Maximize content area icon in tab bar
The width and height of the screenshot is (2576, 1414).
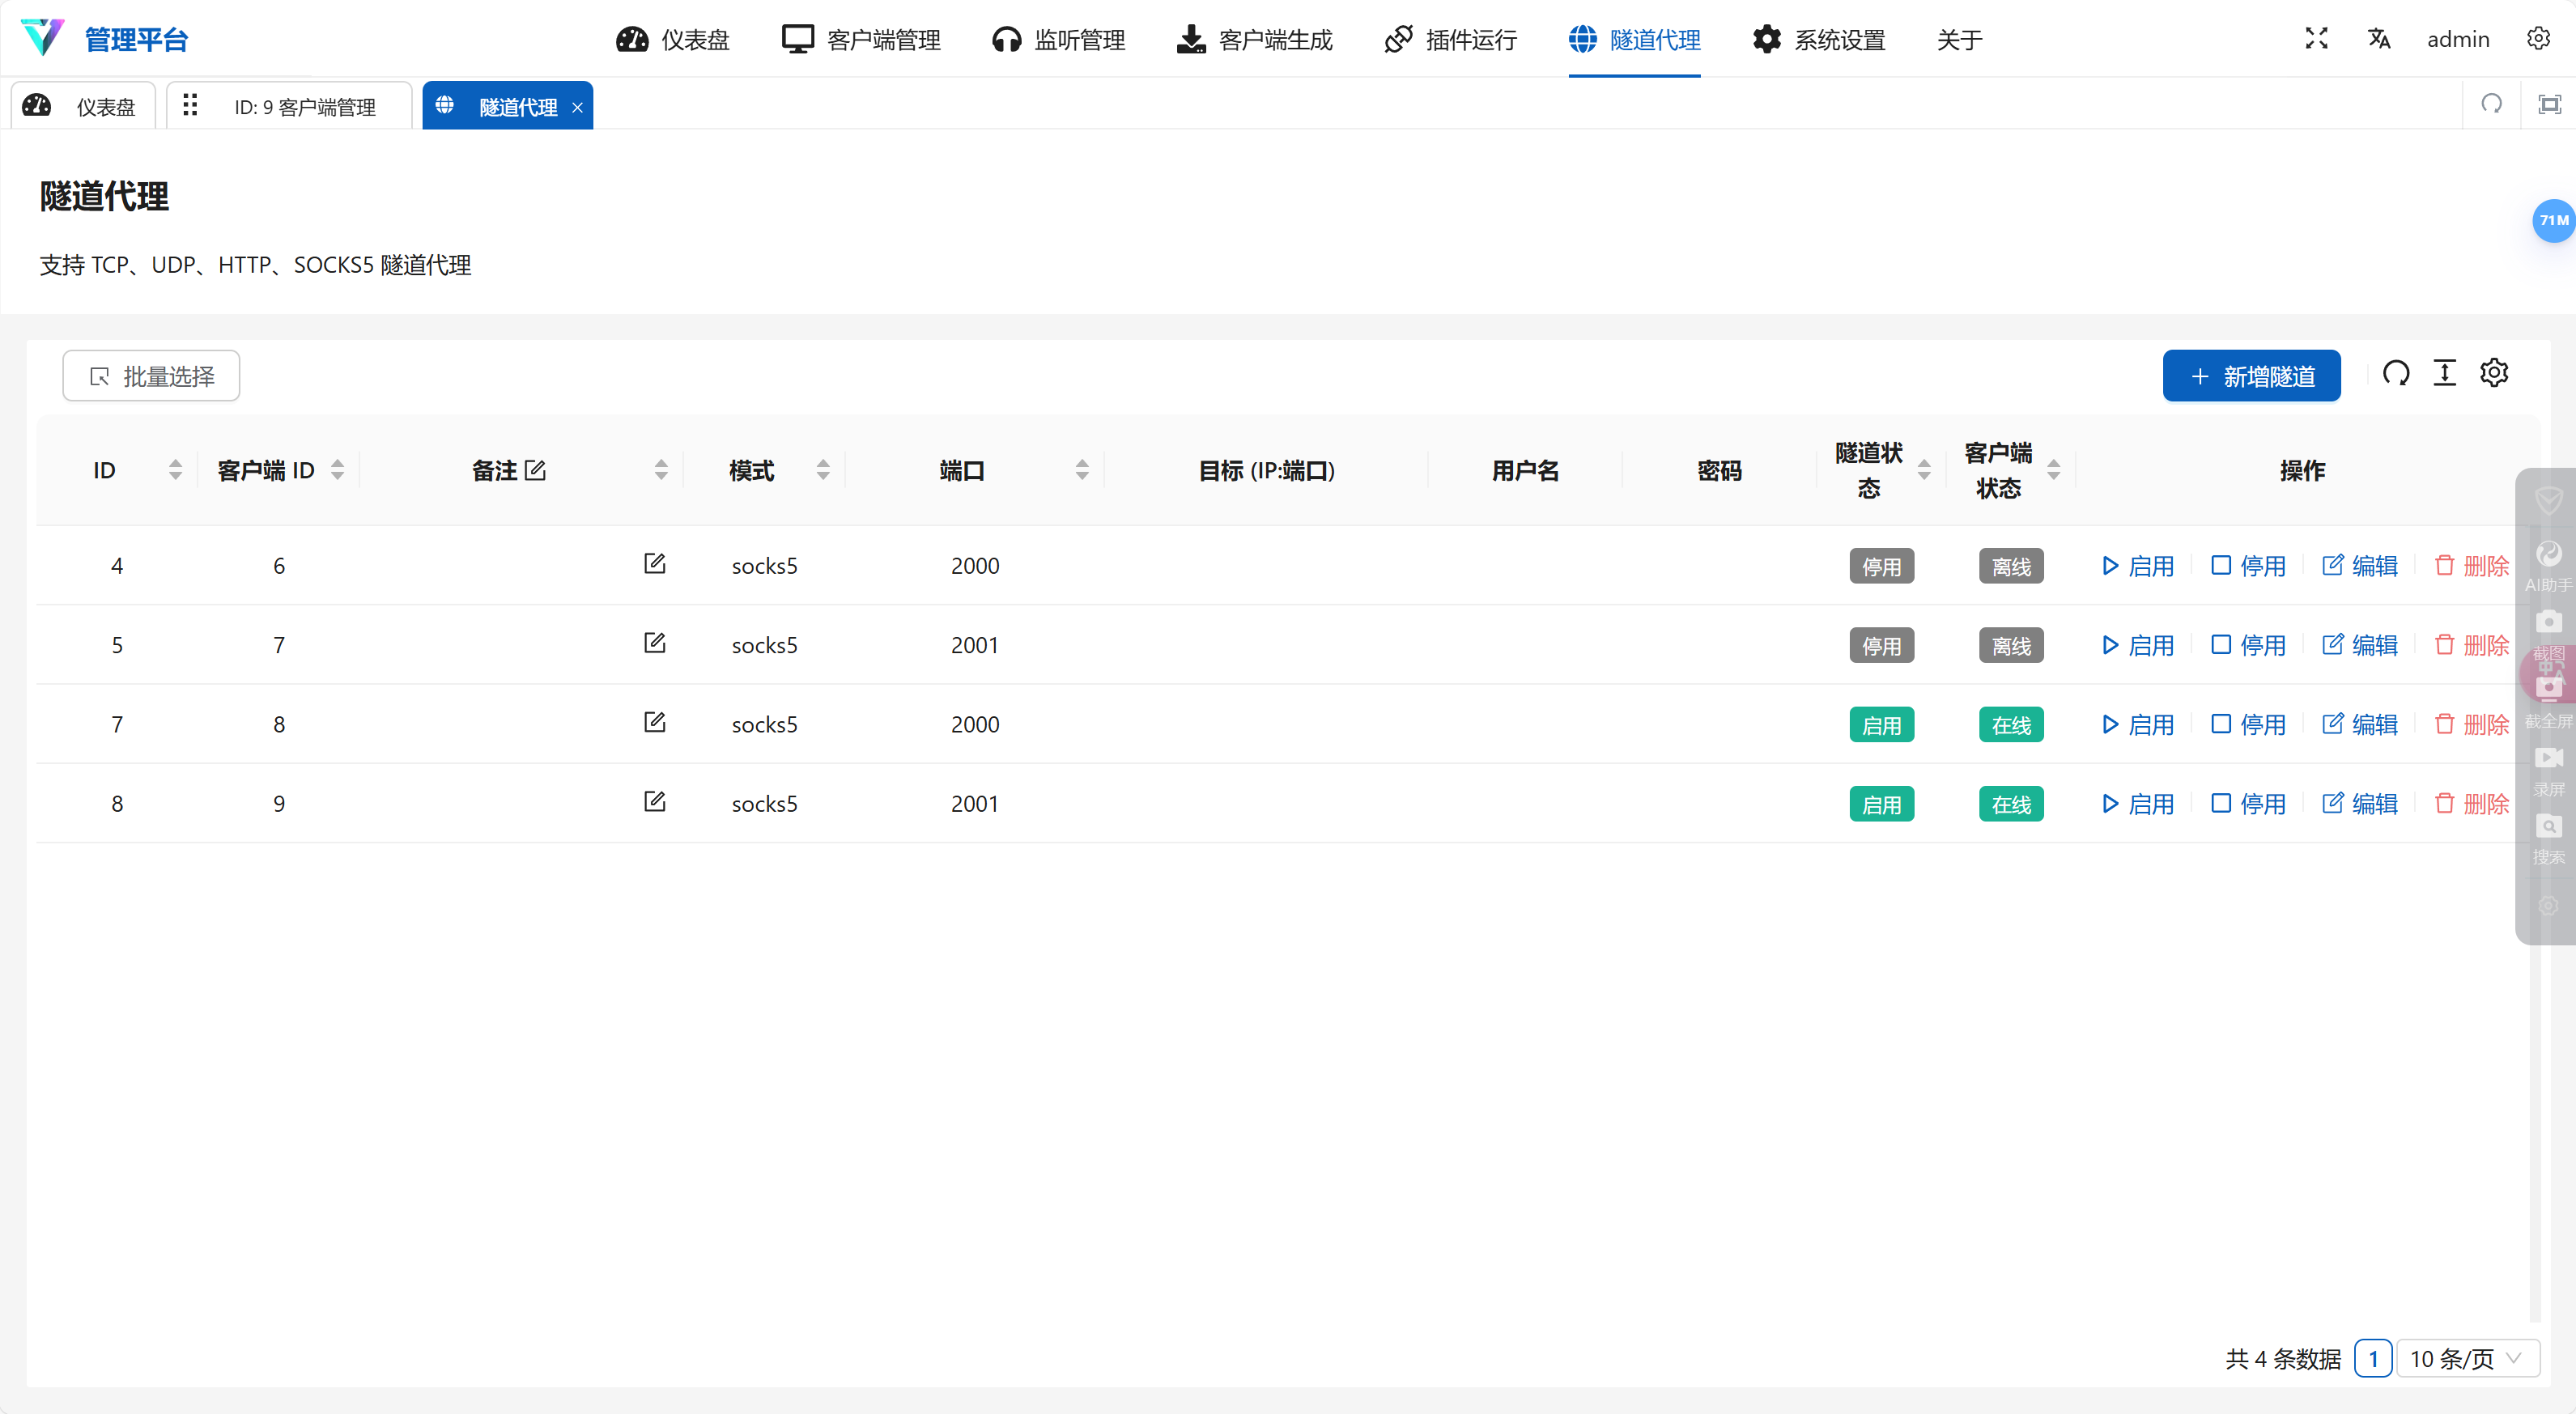(x=2549, y=104)
